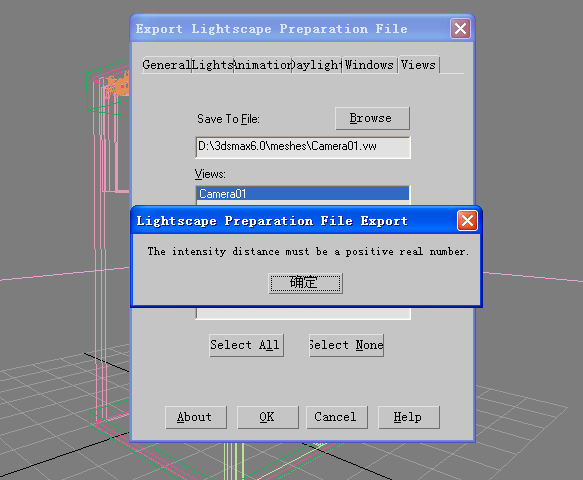Go to the Windows tab

click(369, 65)
